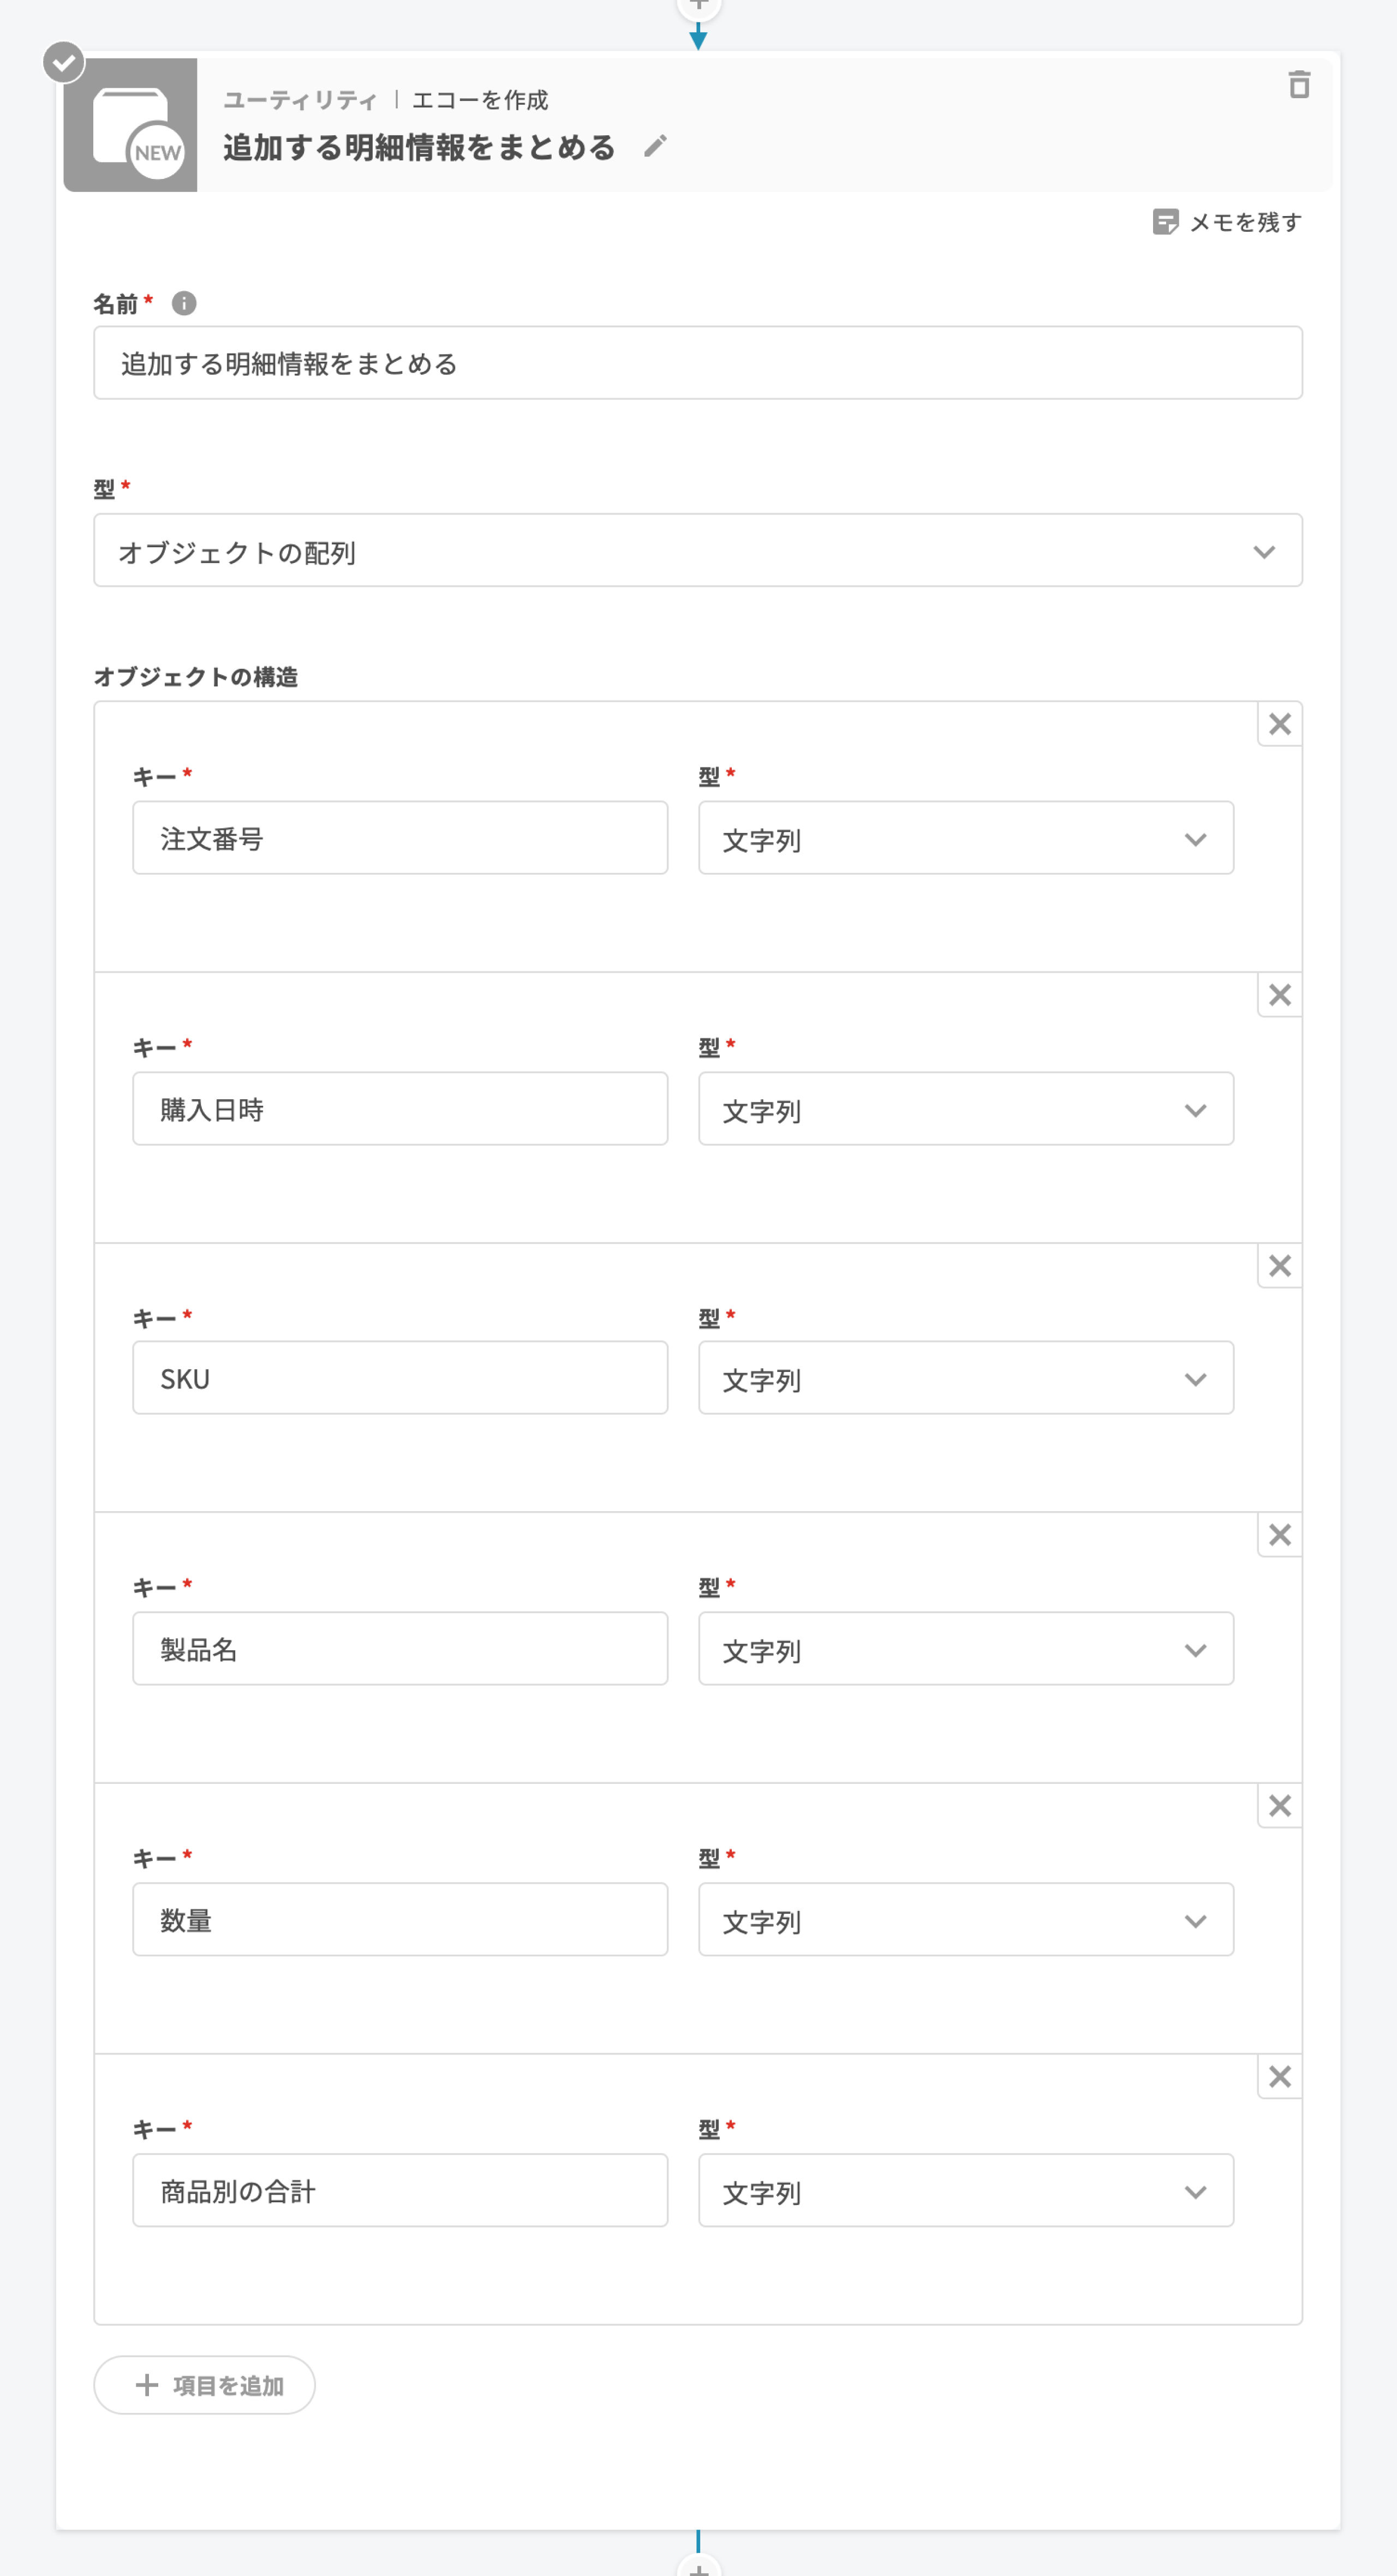This screenshot has height=2576, width=1397.
Task: Delete the 数量 key row
Action: click(1279, 1806)
